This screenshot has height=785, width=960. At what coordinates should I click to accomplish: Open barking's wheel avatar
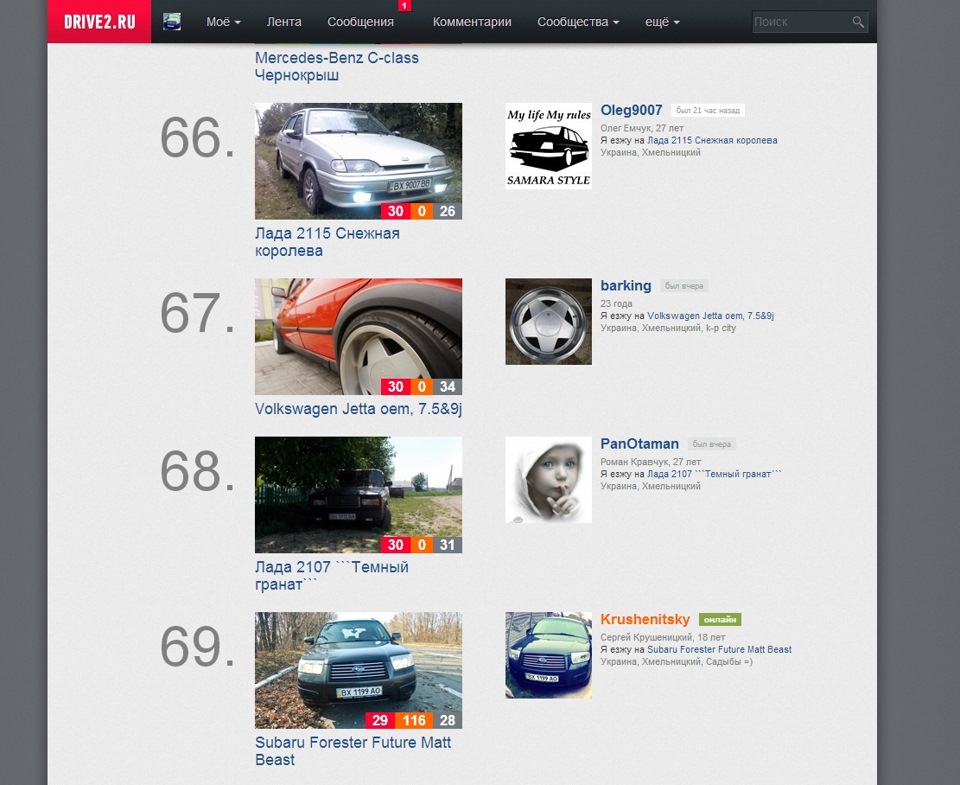tap(549, 321)
